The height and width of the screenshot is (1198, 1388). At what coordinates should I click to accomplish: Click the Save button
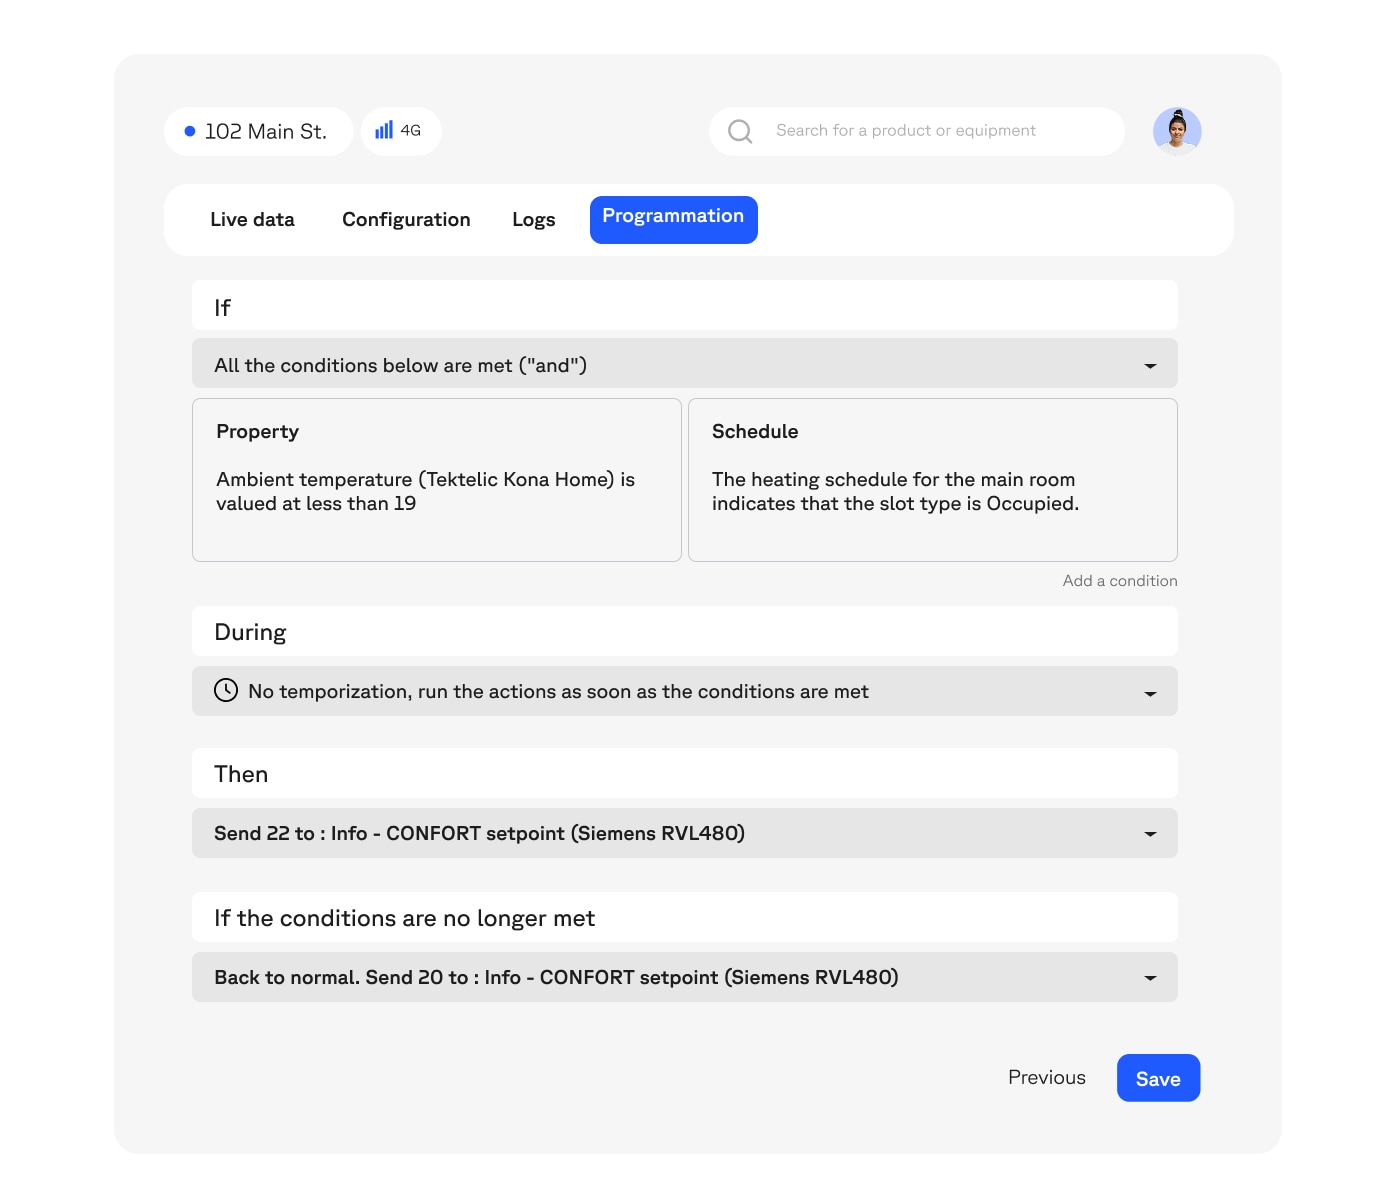[1158, 1078]
